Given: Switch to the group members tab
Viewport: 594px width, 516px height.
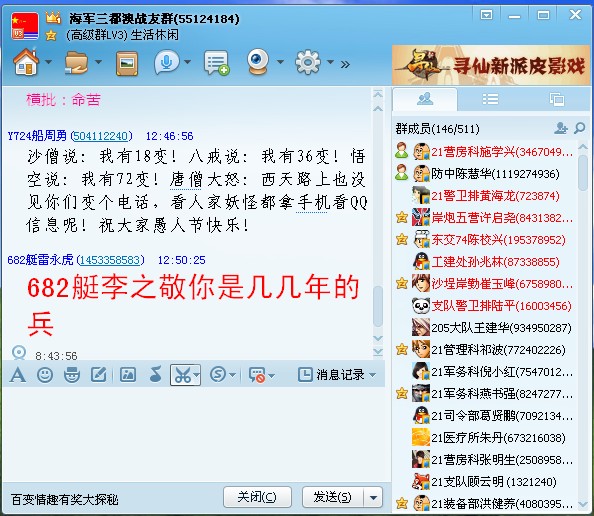Looking at the screenshot, I should click(425, 99).
